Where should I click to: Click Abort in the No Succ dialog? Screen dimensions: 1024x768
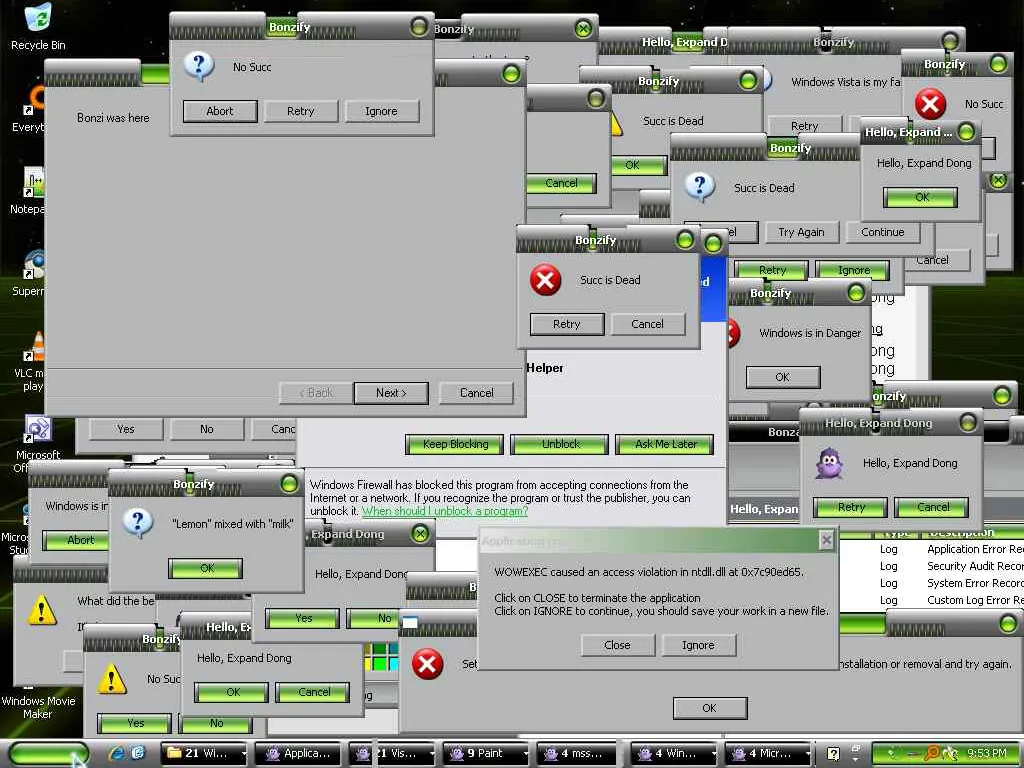coord(220,111)
